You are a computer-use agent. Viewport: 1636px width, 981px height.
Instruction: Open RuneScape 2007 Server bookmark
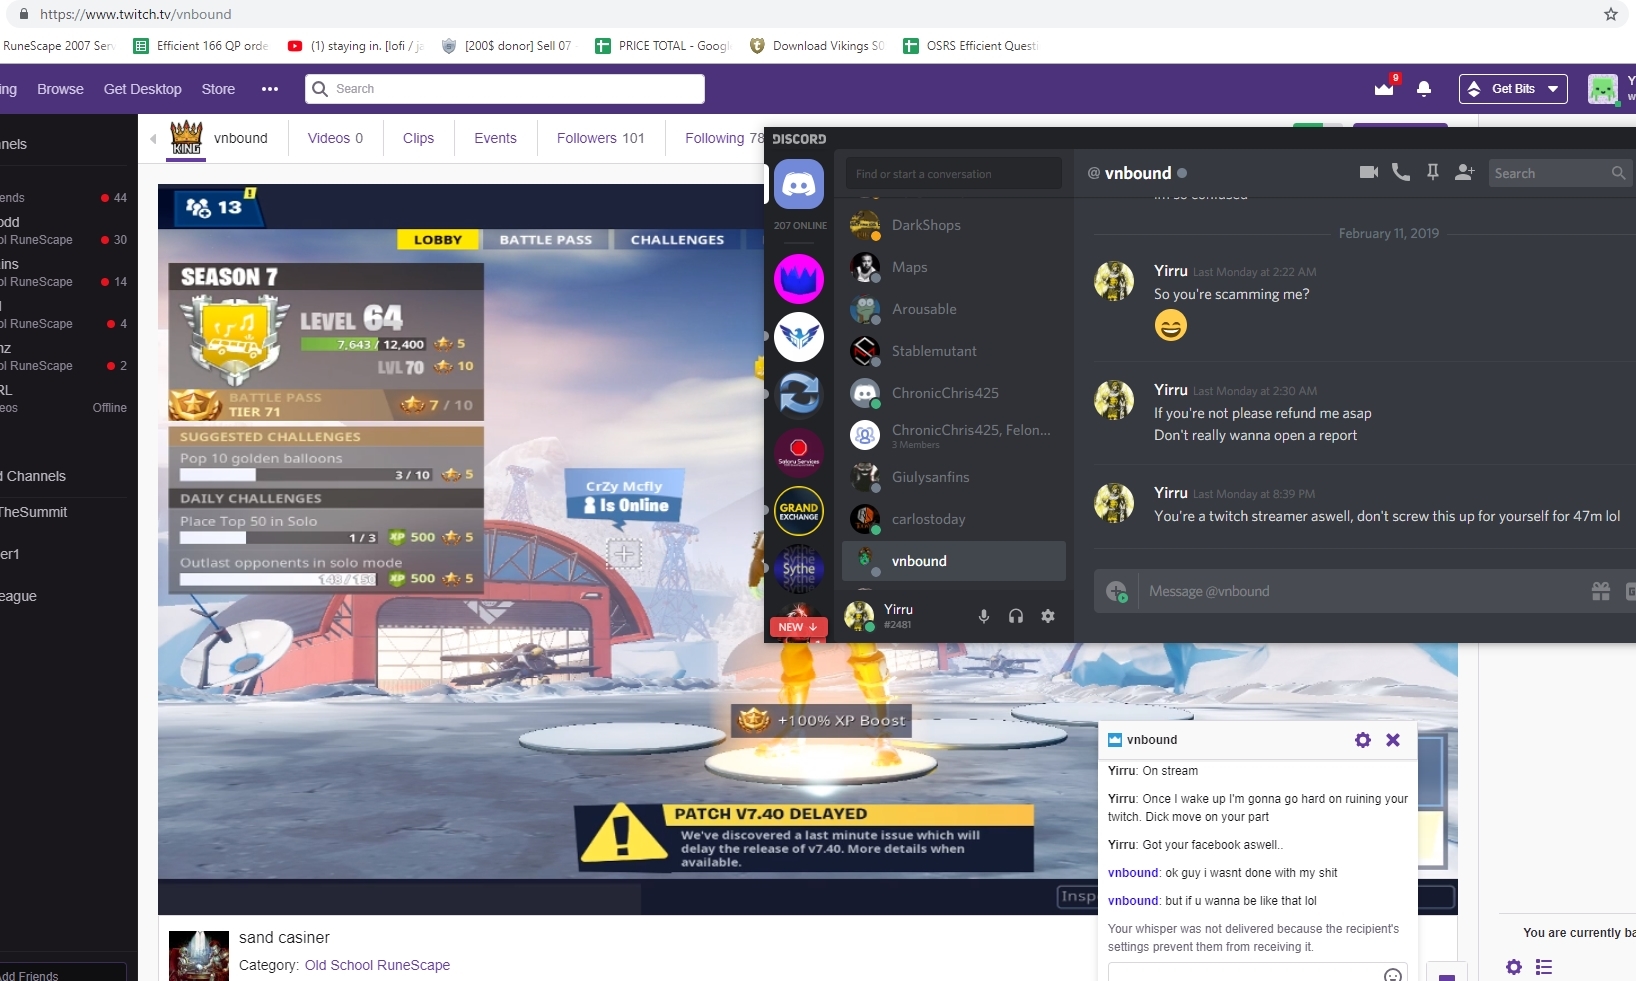pos(58,46)
